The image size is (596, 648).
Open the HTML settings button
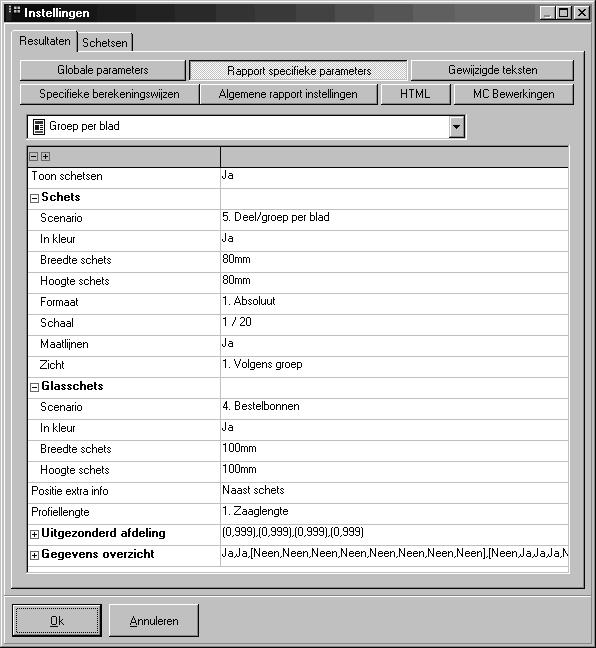pos(415,94)
